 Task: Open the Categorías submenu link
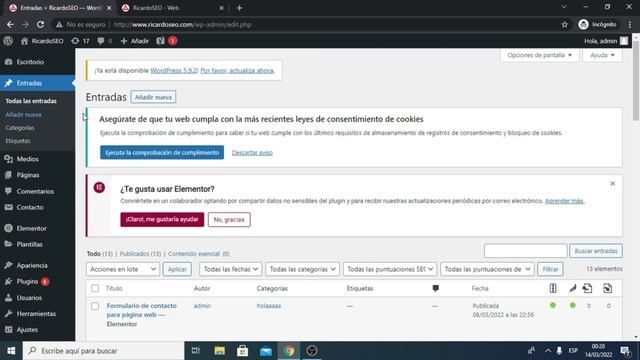(x=20, y=128)
